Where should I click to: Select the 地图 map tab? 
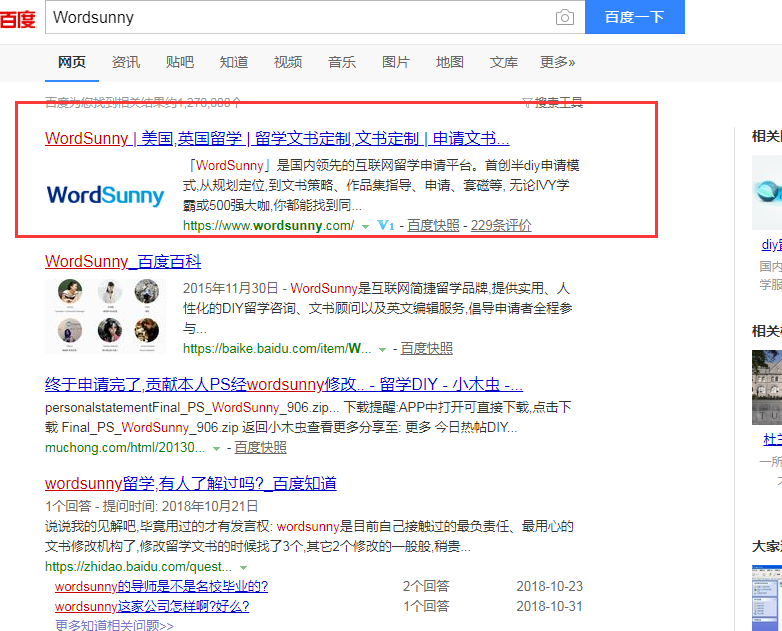coord(450,62)
